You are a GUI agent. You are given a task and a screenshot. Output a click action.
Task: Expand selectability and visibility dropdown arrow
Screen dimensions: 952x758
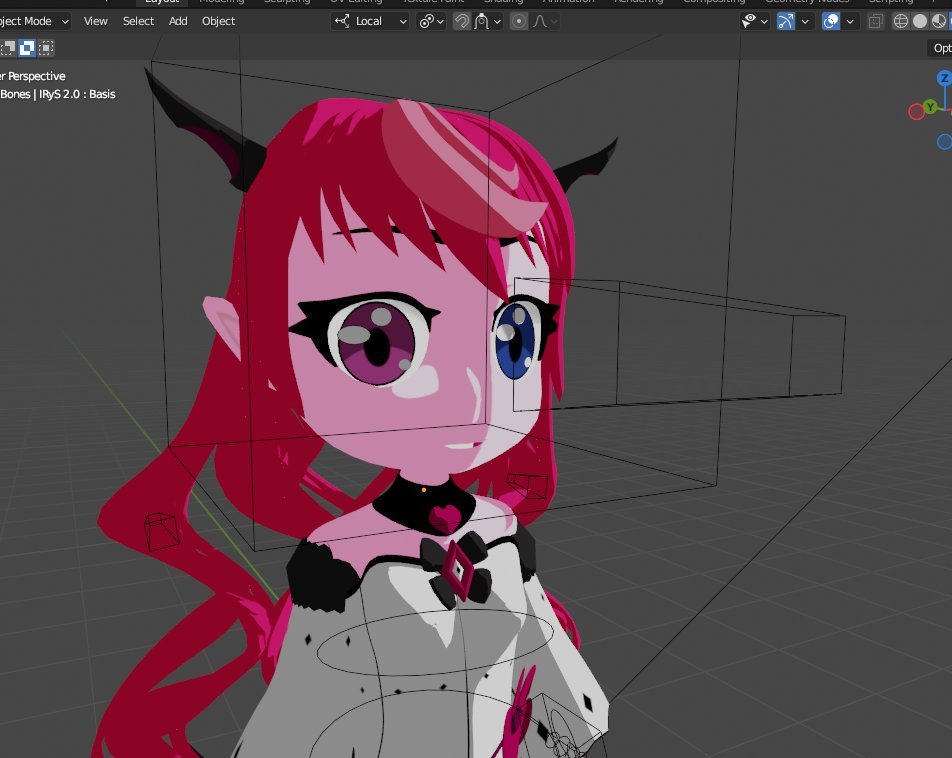point(764,22)
